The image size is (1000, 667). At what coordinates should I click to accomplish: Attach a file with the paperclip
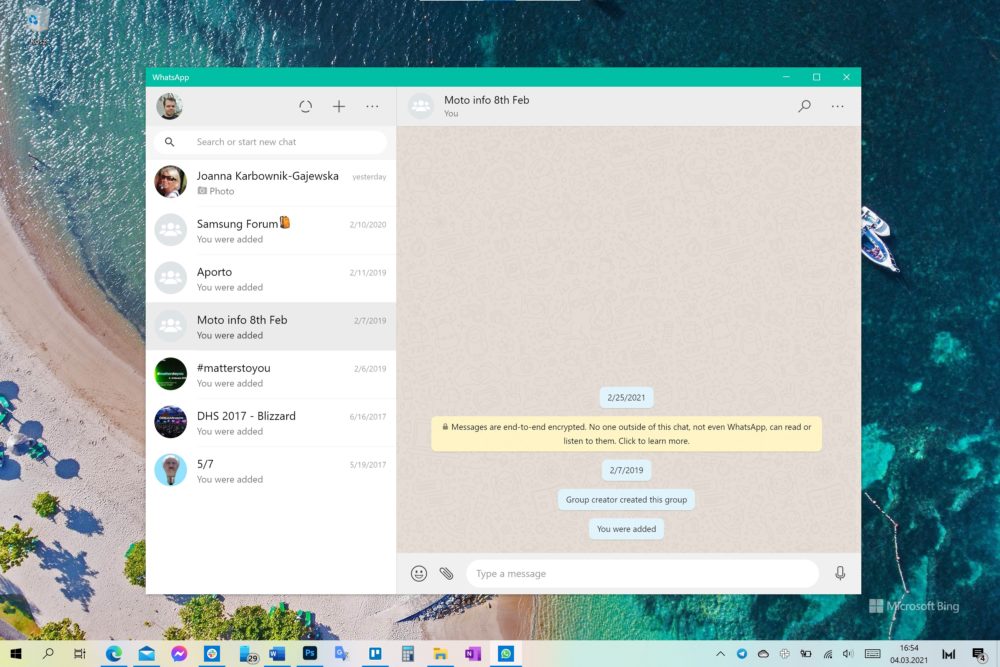(x=446, y=573)
